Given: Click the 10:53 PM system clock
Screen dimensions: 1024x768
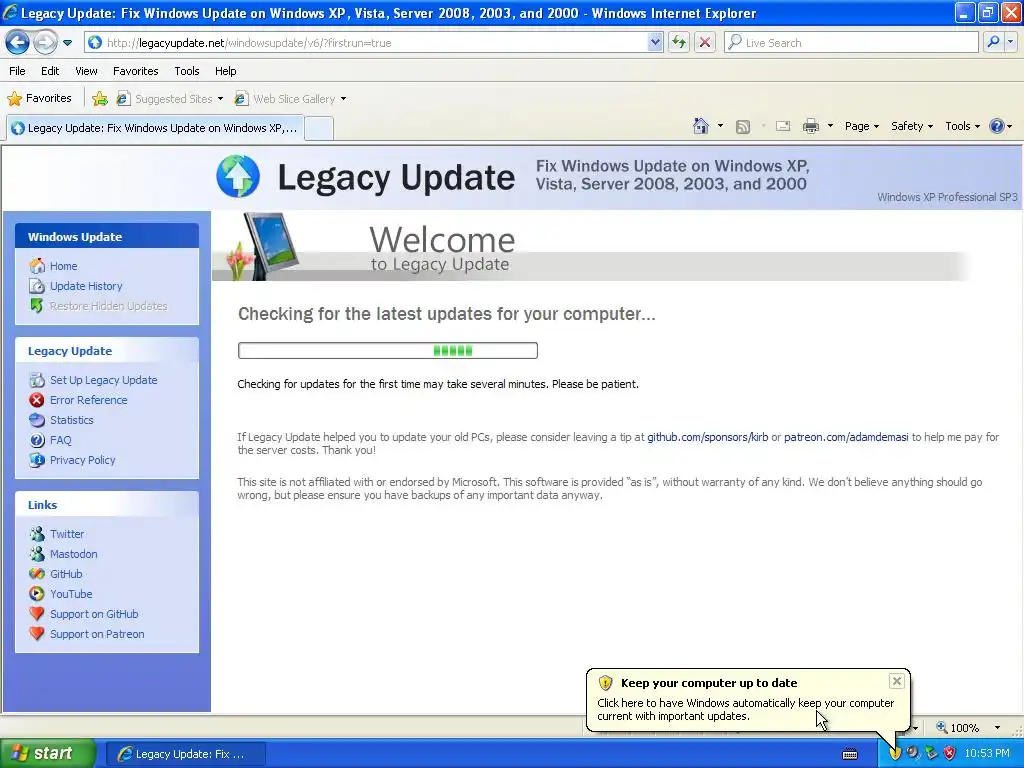Looking at the screenshot, I should [987, 754].
